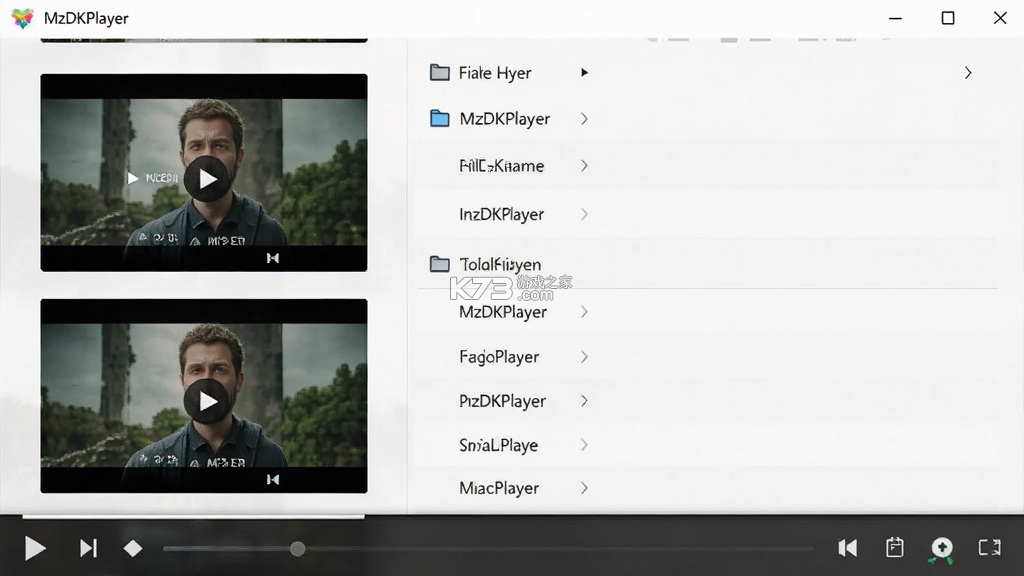The image size is (1024, 576).
Task: Select the "SniaLPlaye" list entry
Action: (x=498, y=445)
